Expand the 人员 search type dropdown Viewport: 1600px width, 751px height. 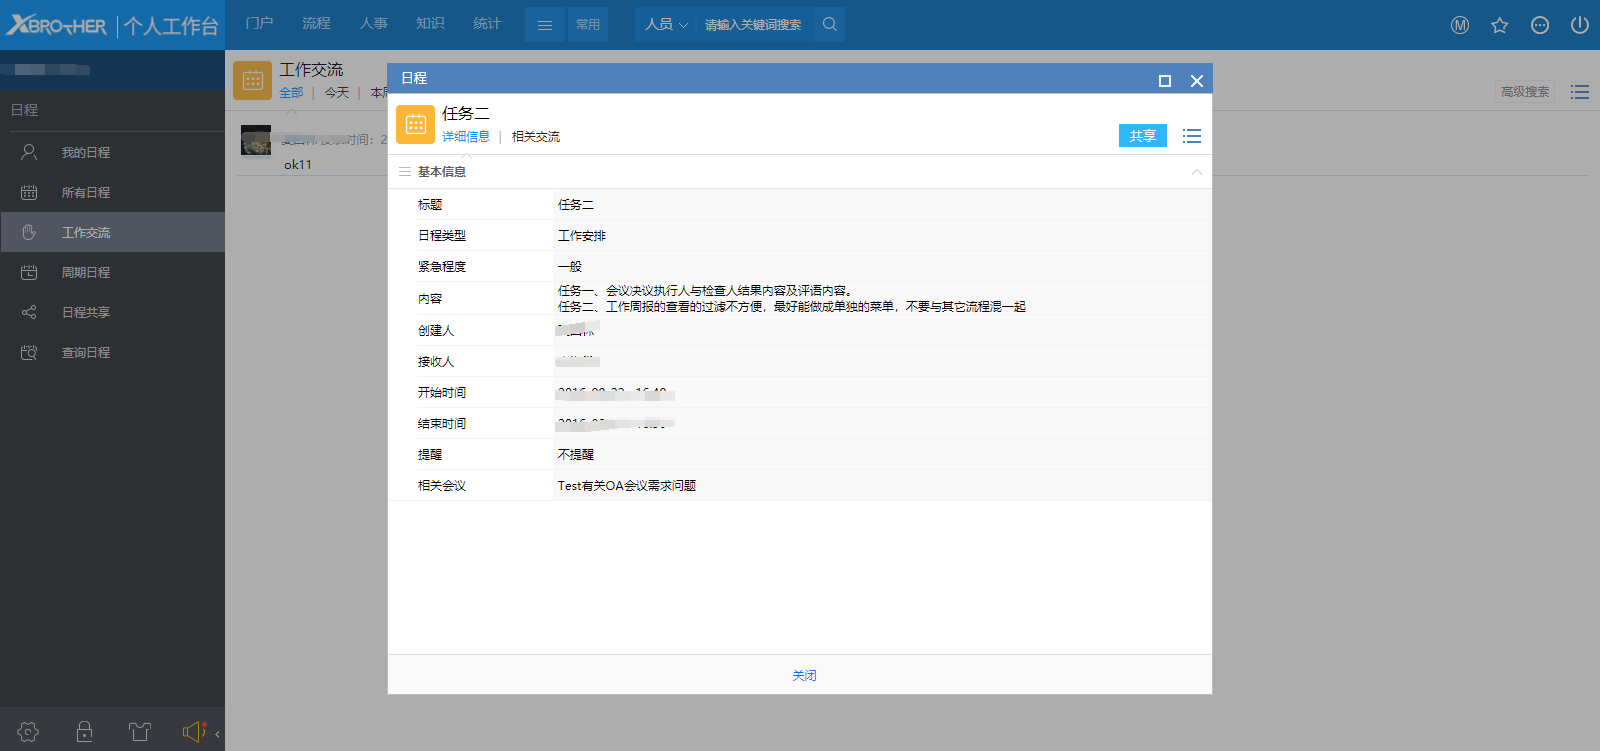coord(666,24)
